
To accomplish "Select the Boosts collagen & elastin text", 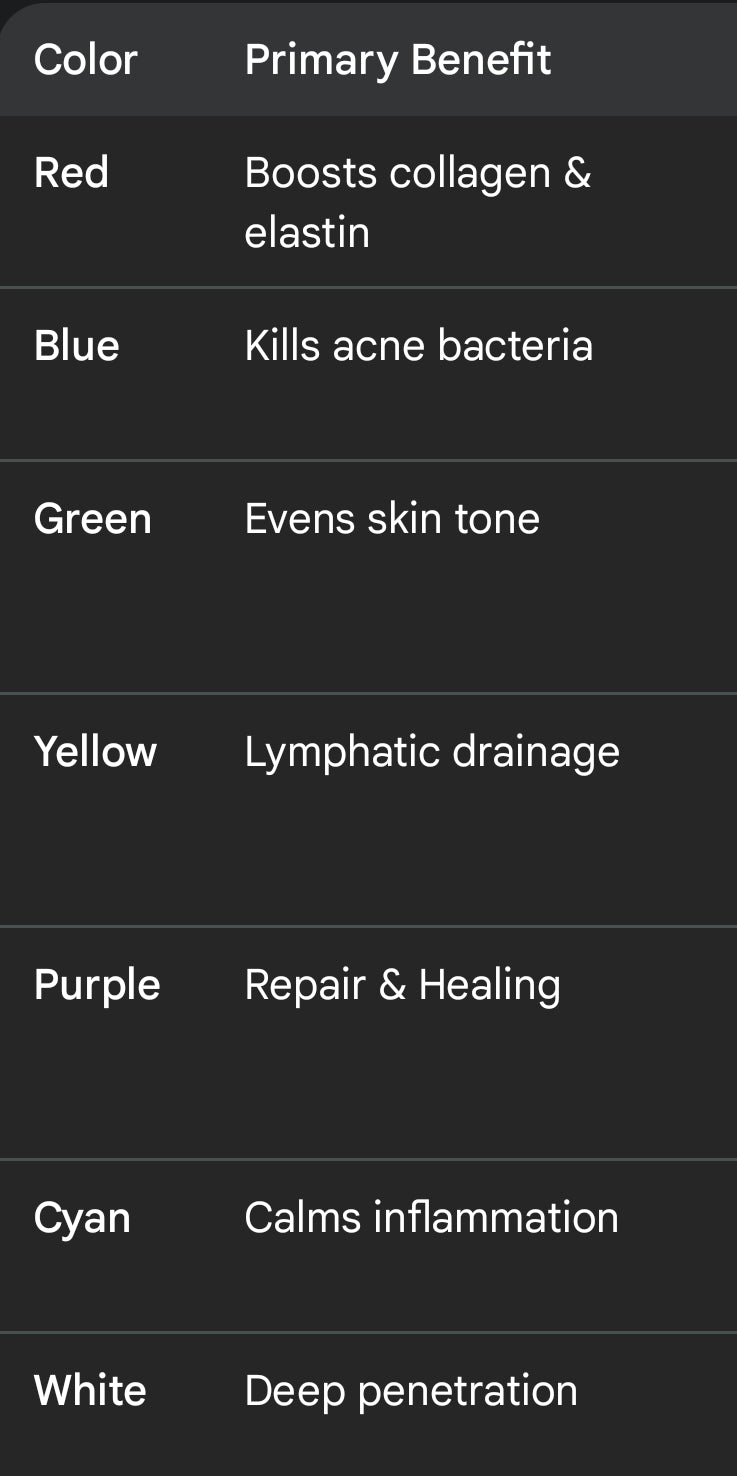I will pos(418,202).
